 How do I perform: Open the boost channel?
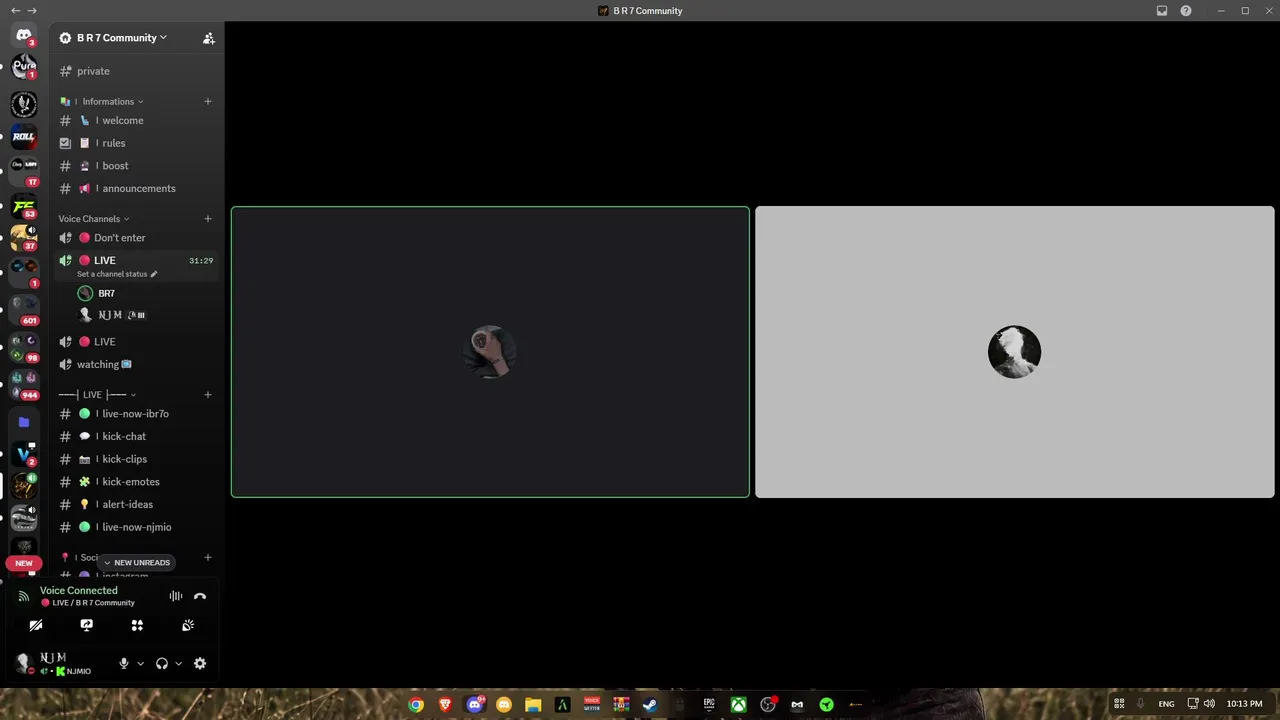tap(137, 166)
